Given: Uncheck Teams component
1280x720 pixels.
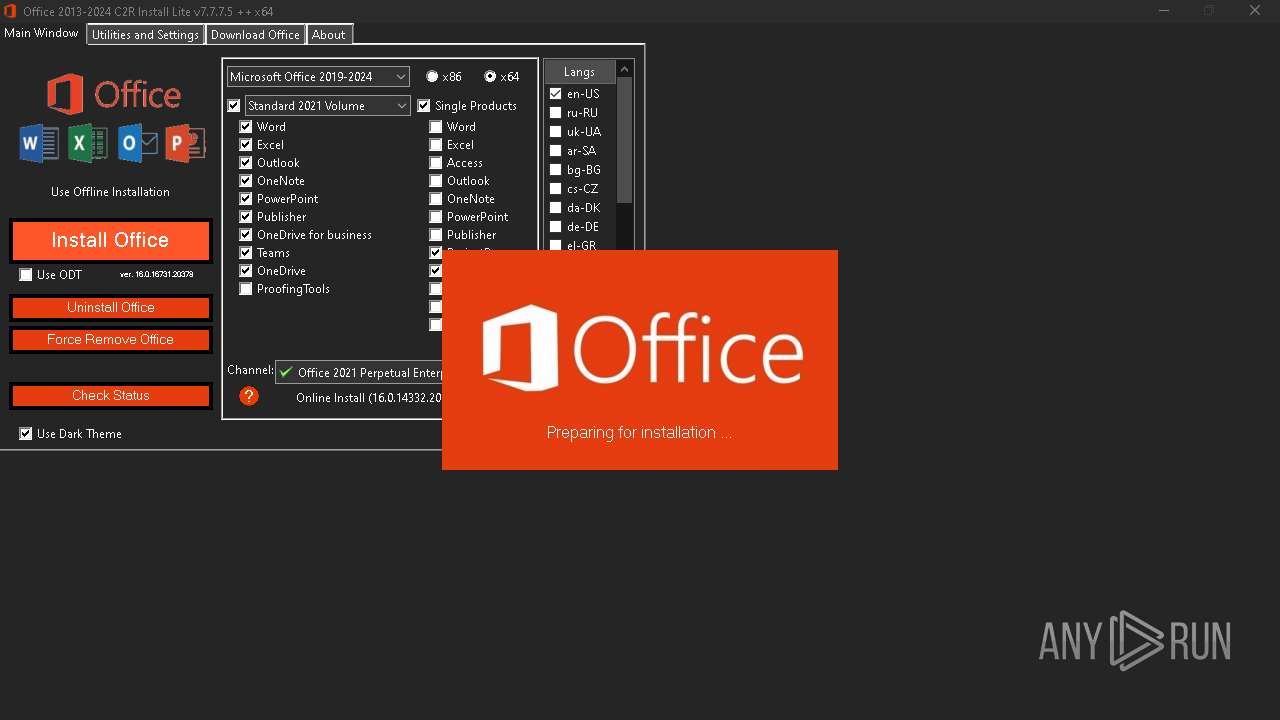Looking at the screenshot, I should (246, 253).
